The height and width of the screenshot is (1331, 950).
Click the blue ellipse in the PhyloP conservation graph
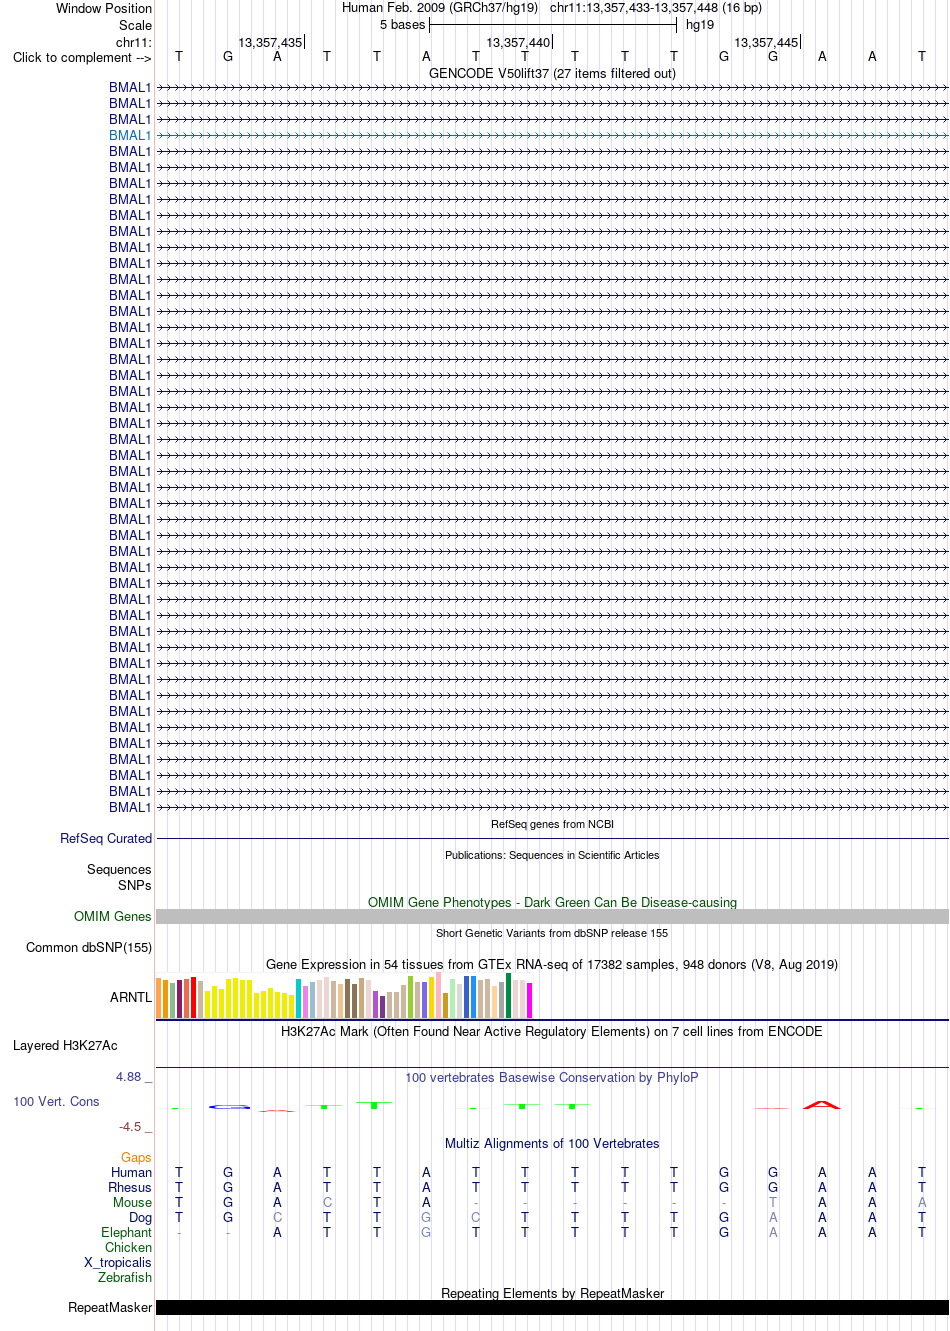[229, 1106]
